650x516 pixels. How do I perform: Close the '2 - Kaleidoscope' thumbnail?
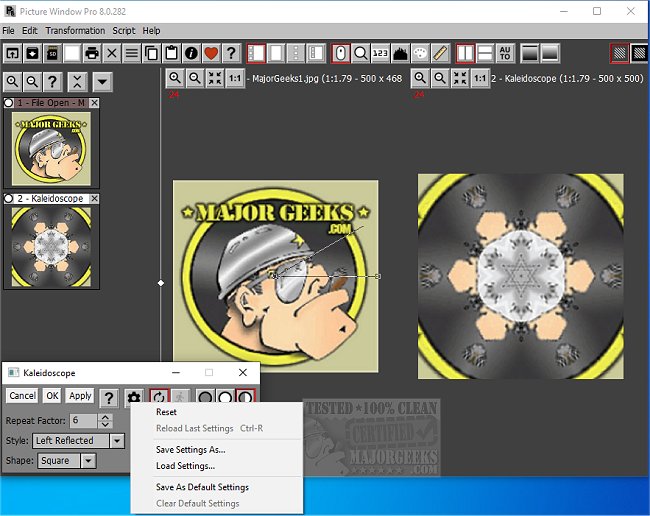pyautogui.click(x=95, y=199)
